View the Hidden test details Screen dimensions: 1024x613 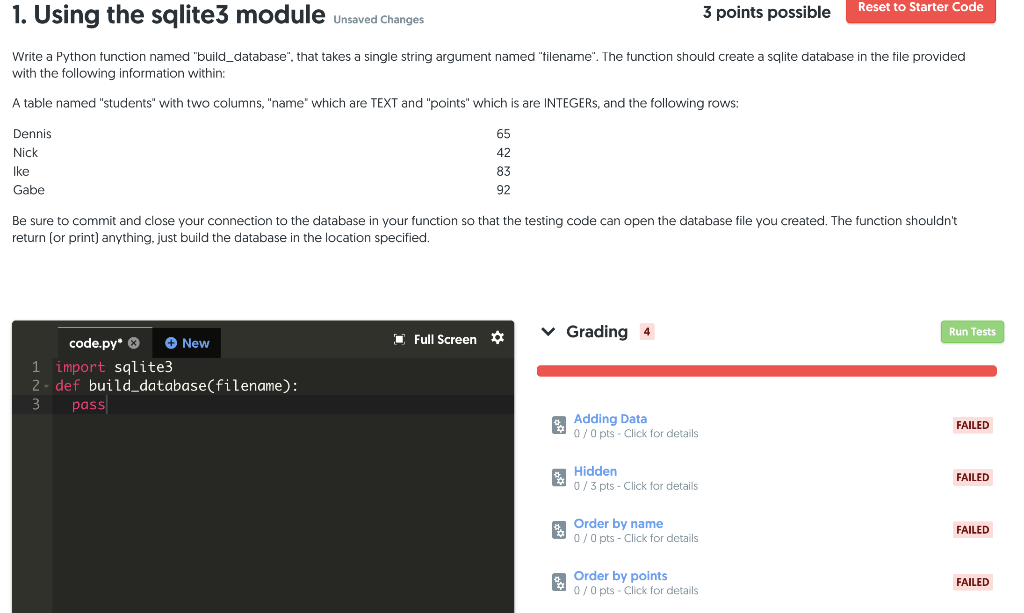[x=595, y=471]
